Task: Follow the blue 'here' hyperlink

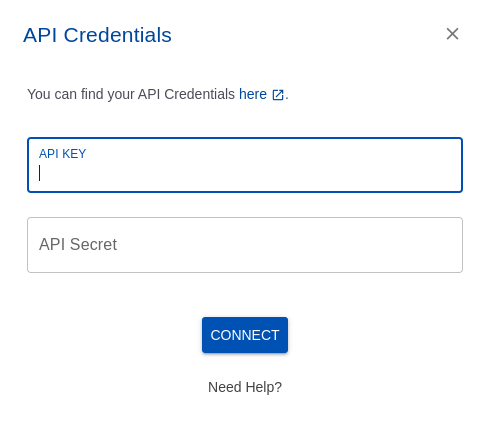Action: 253,94
